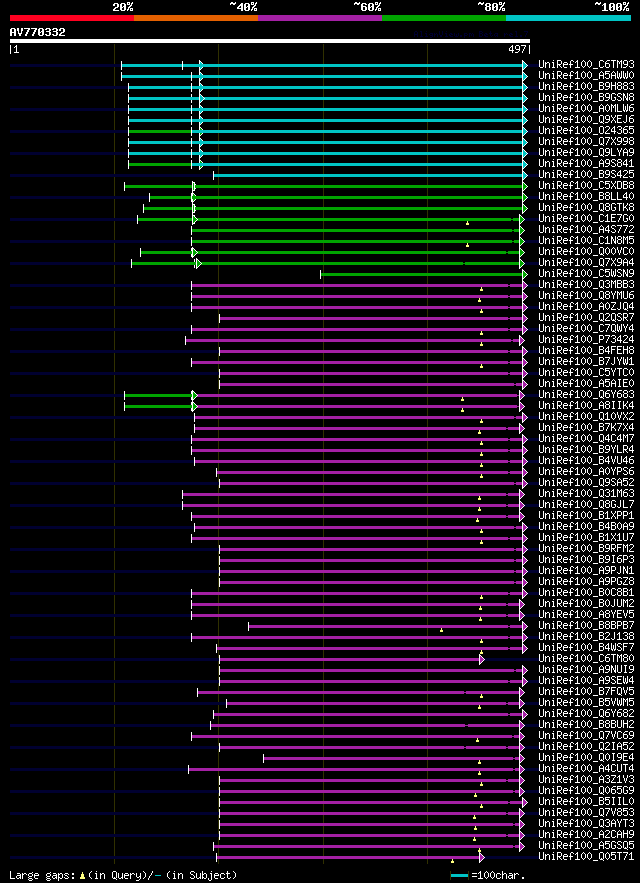Select the UniRef100_Q8GTK8 label

pos(586,207)
